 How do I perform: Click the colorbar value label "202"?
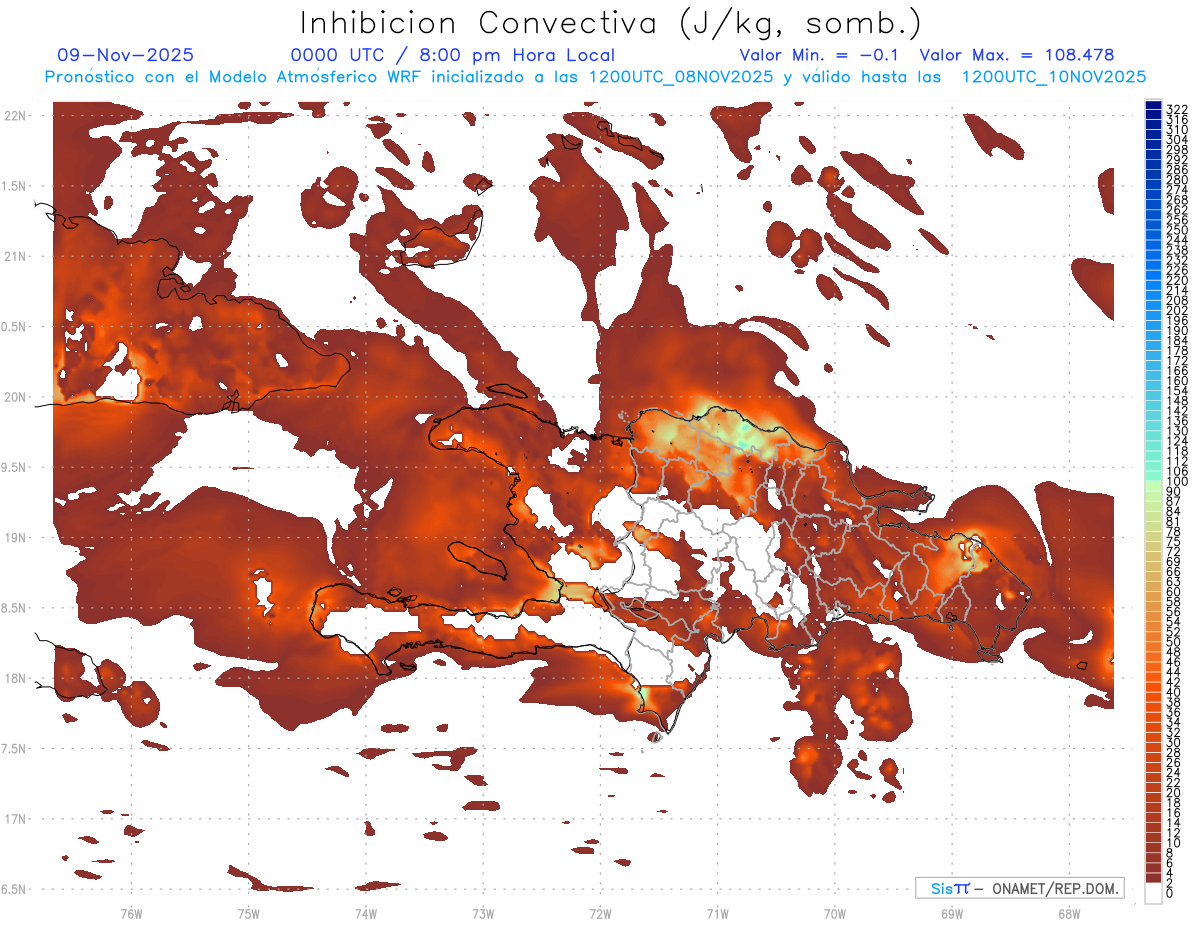(1177, 310)
